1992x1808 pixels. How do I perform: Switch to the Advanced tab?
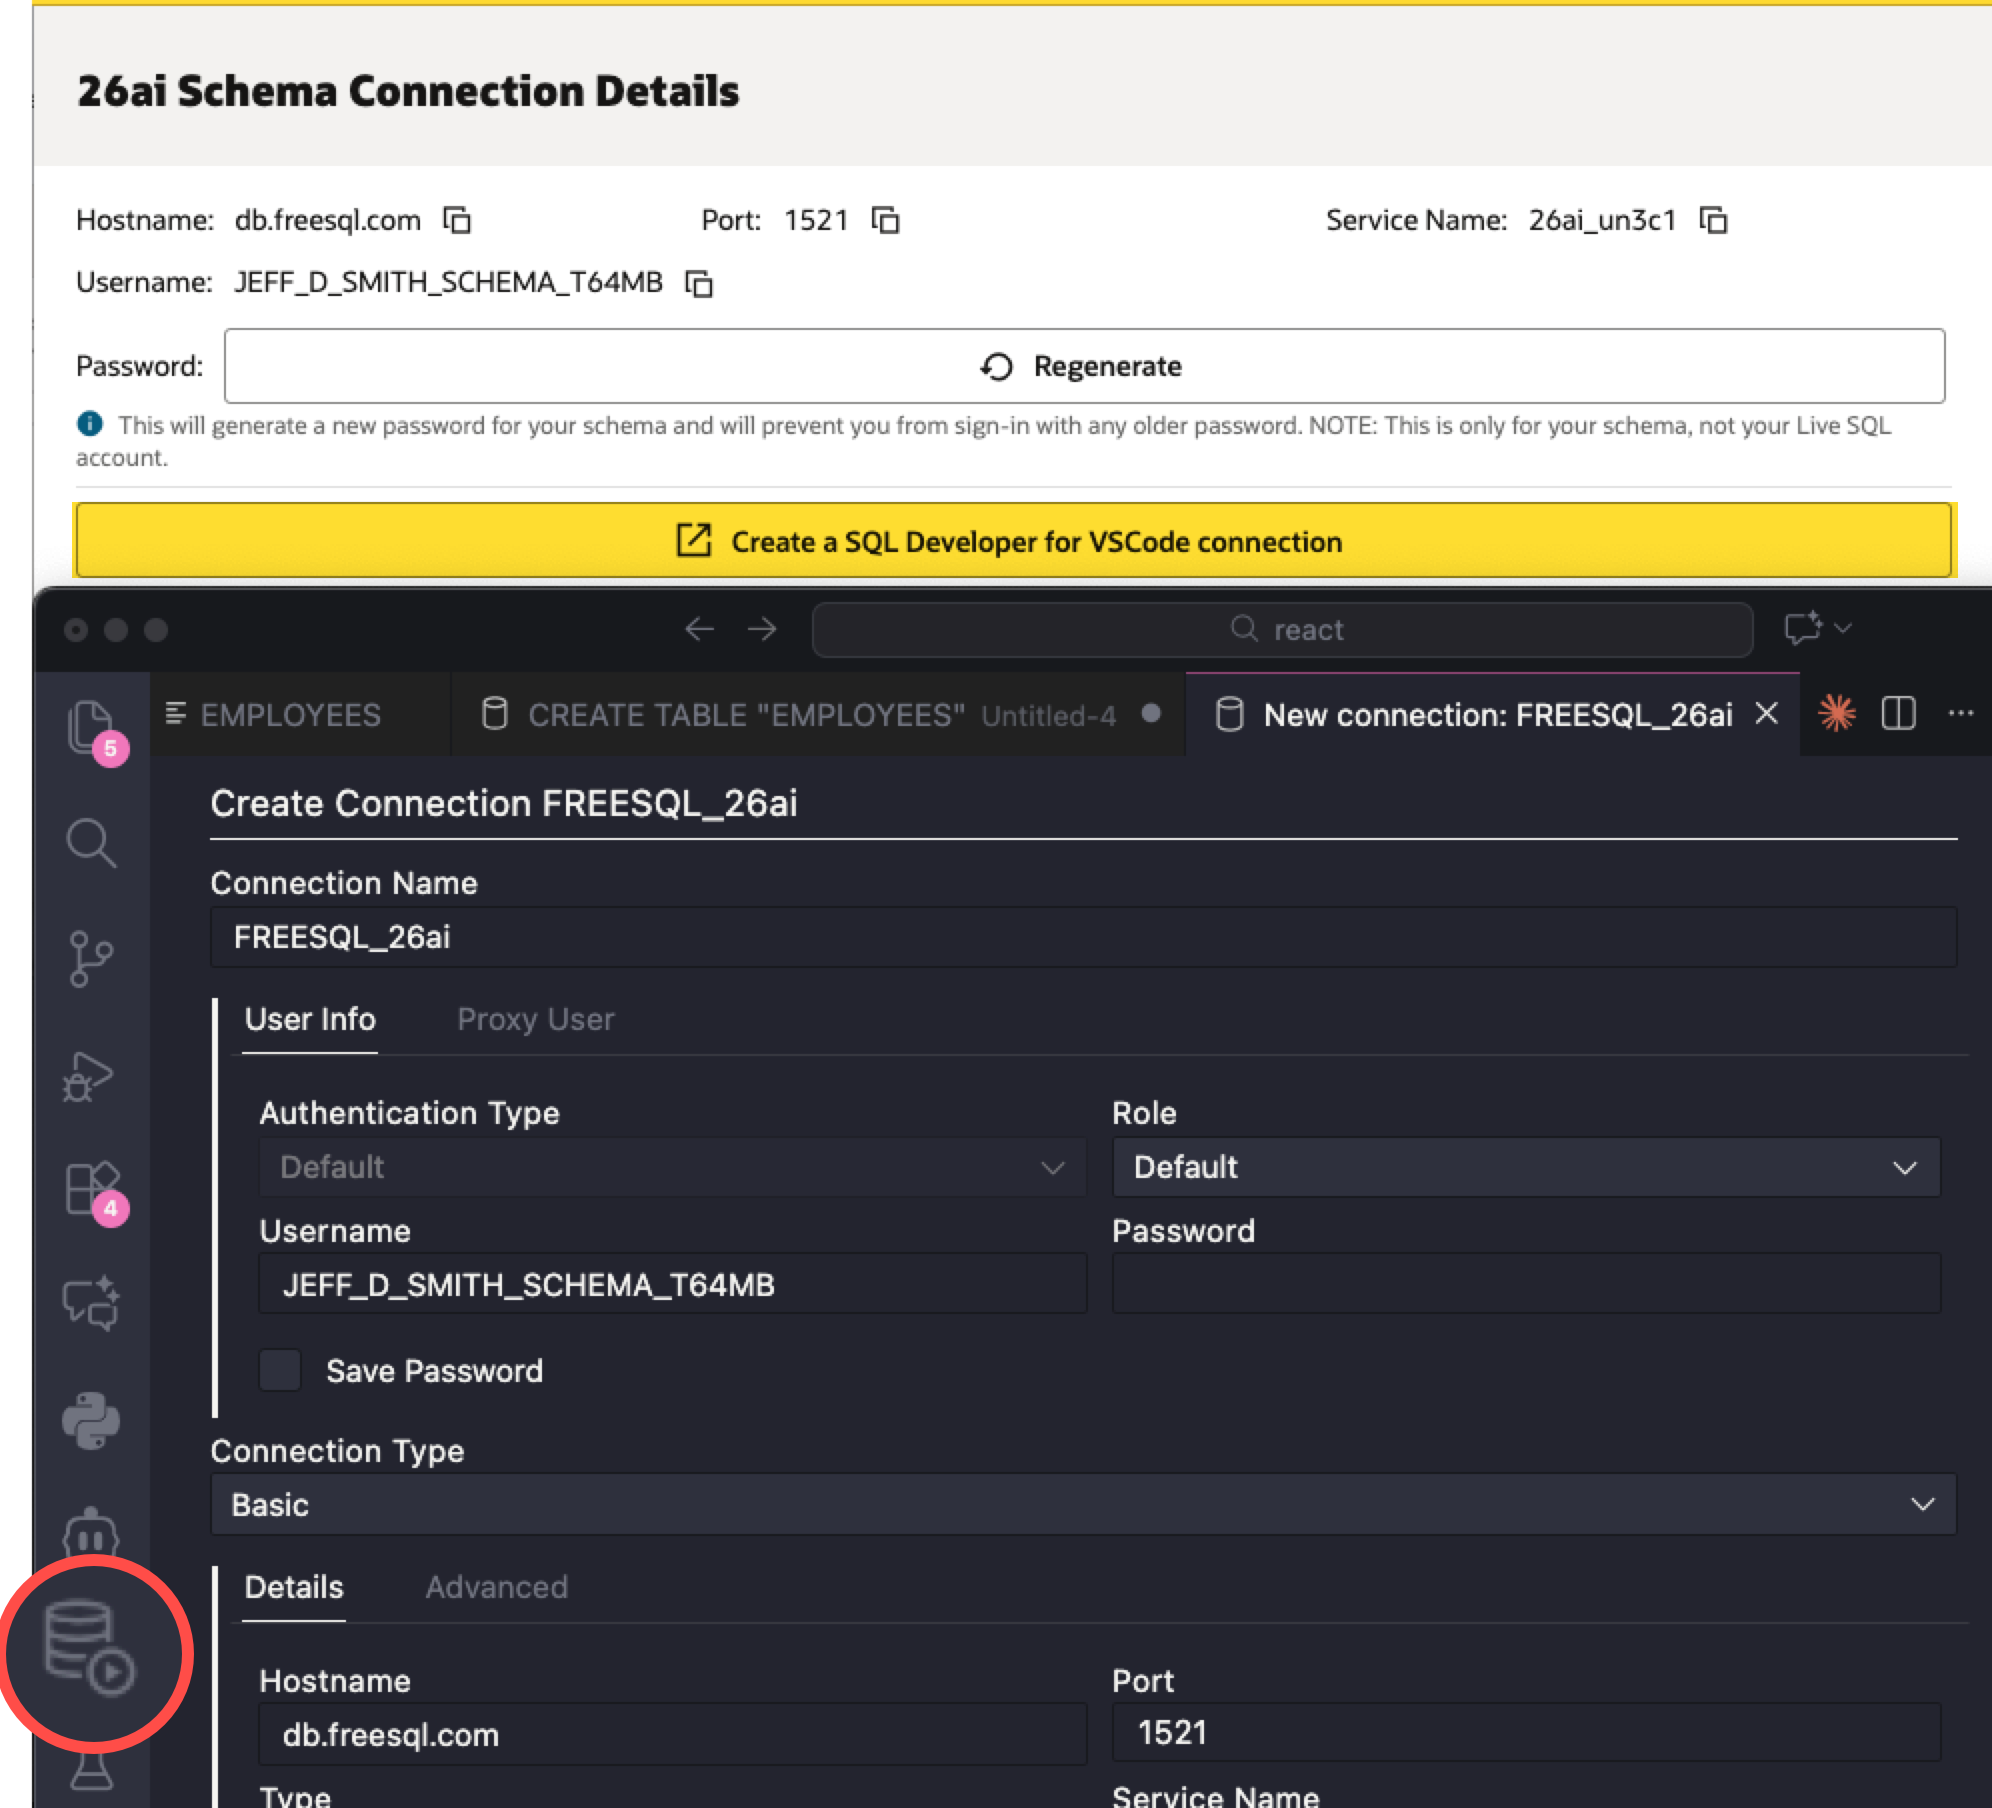coord(496,1587)
